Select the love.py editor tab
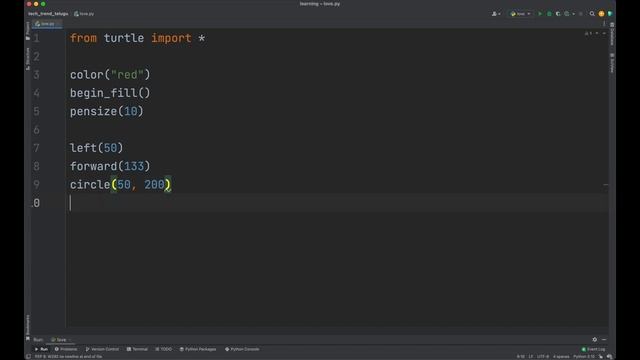Image resolution: width=640 pixels, height=360 pixels. (47, 24)
